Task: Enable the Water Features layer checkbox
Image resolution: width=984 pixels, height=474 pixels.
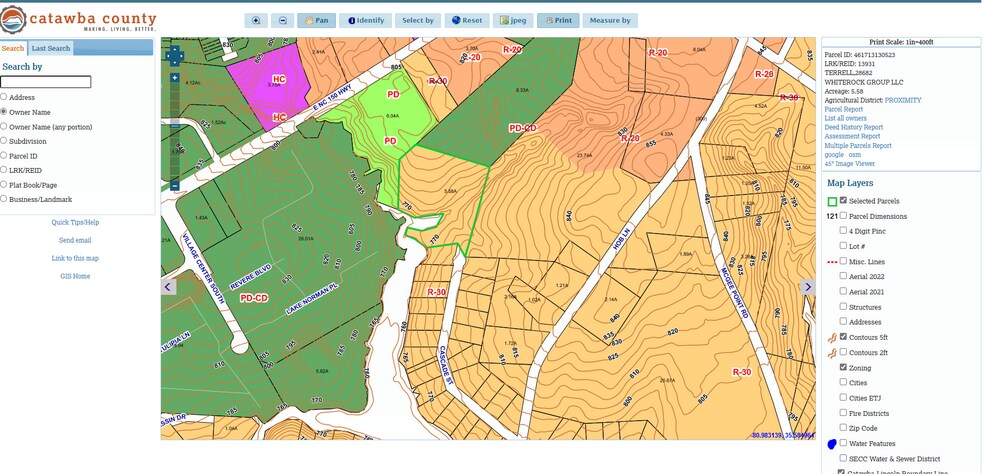Action: pos(845,442)
